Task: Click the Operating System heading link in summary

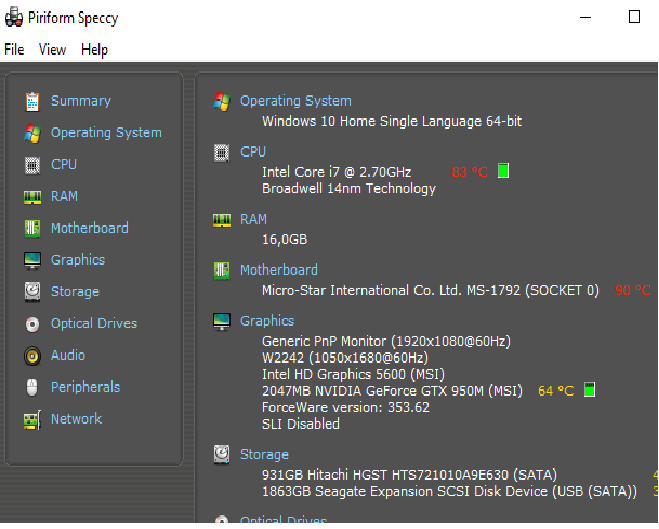Action: click(x=295, y=101)
